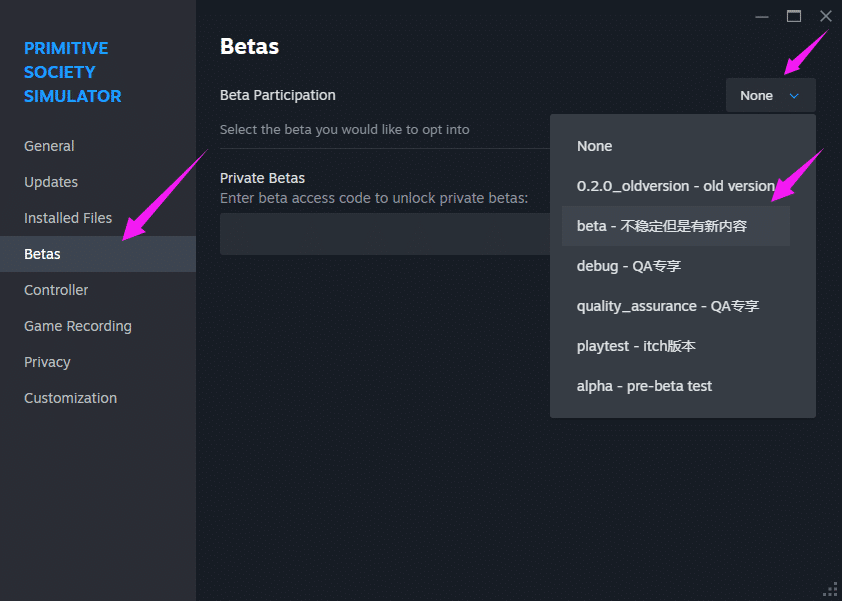Image resolution: width=842 pixels, height=601 pixels.
Task: Pick the debug - QA专享 branch
Action: point(676,266)
